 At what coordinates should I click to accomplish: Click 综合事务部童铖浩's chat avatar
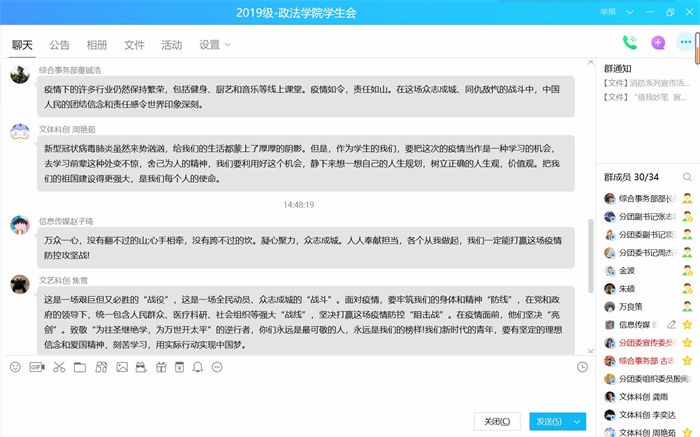(x=20, y=74)
